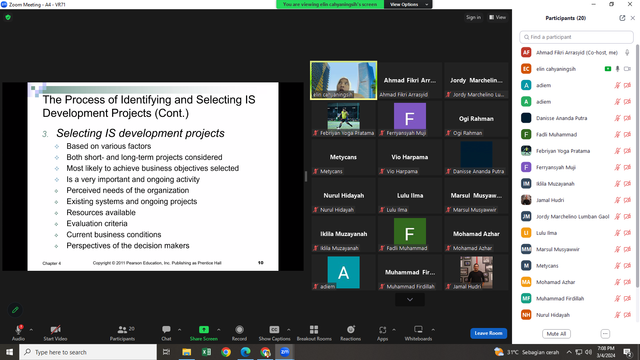Open the notification center icon
Viewport: 640px width, 360px height.
(627, 352)
